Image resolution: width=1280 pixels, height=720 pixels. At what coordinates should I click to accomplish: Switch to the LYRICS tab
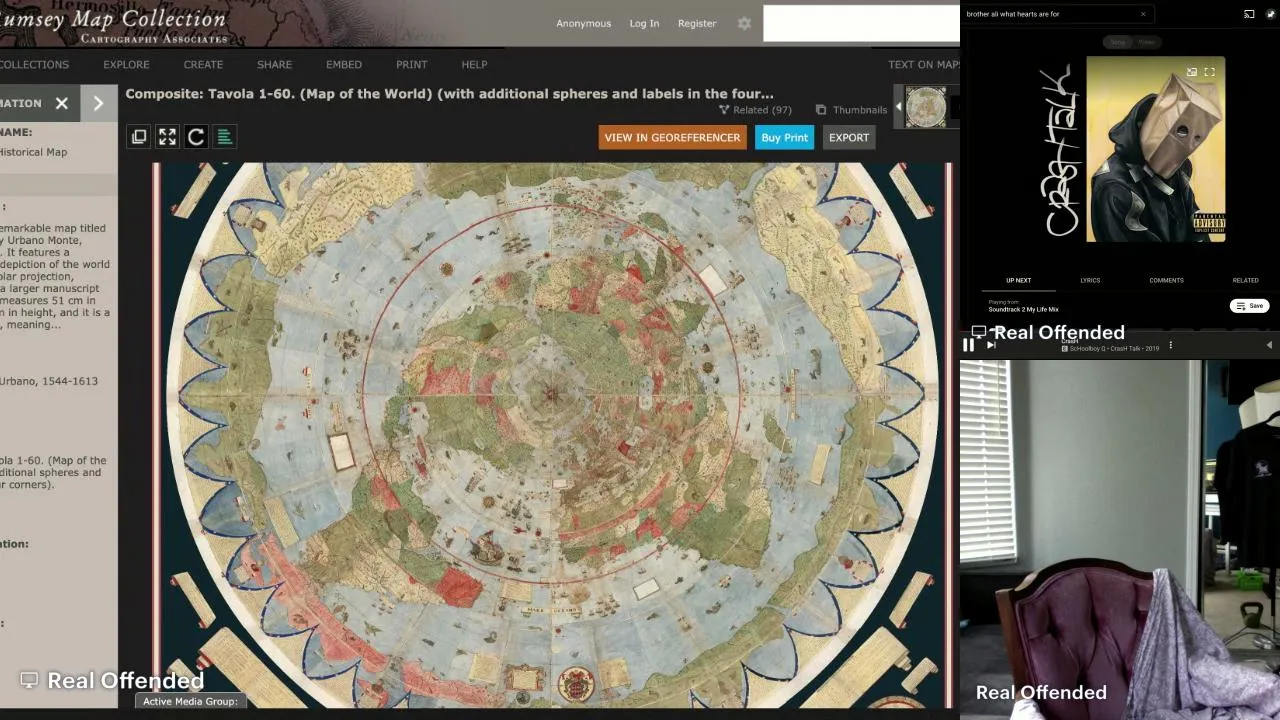1090,280
